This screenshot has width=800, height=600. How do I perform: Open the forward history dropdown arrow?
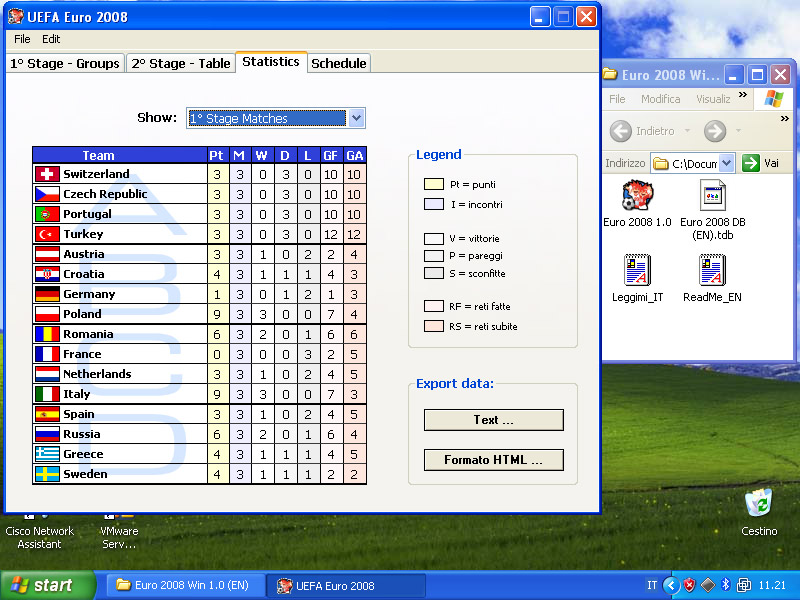pyautogui.click(x=738, y=131)
